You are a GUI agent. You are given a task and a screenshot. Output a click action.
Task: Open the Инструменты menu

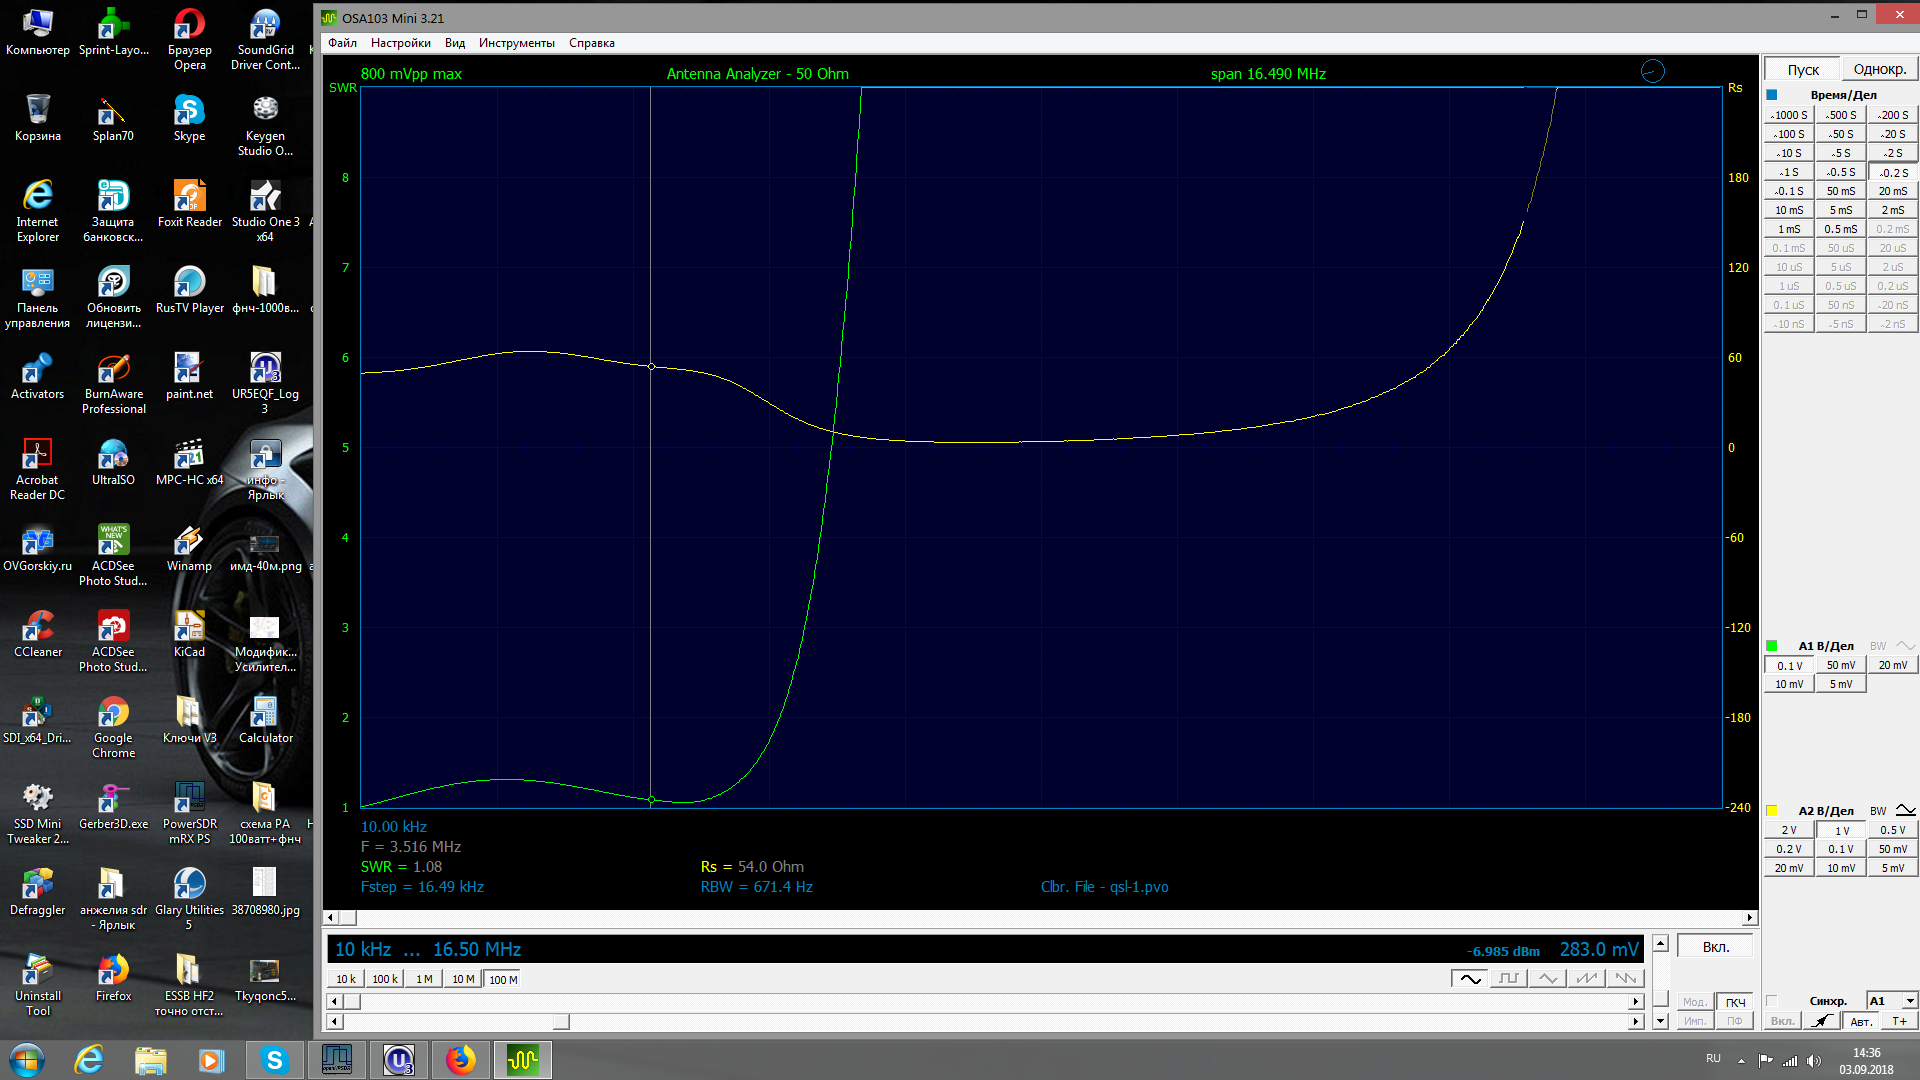516,43
